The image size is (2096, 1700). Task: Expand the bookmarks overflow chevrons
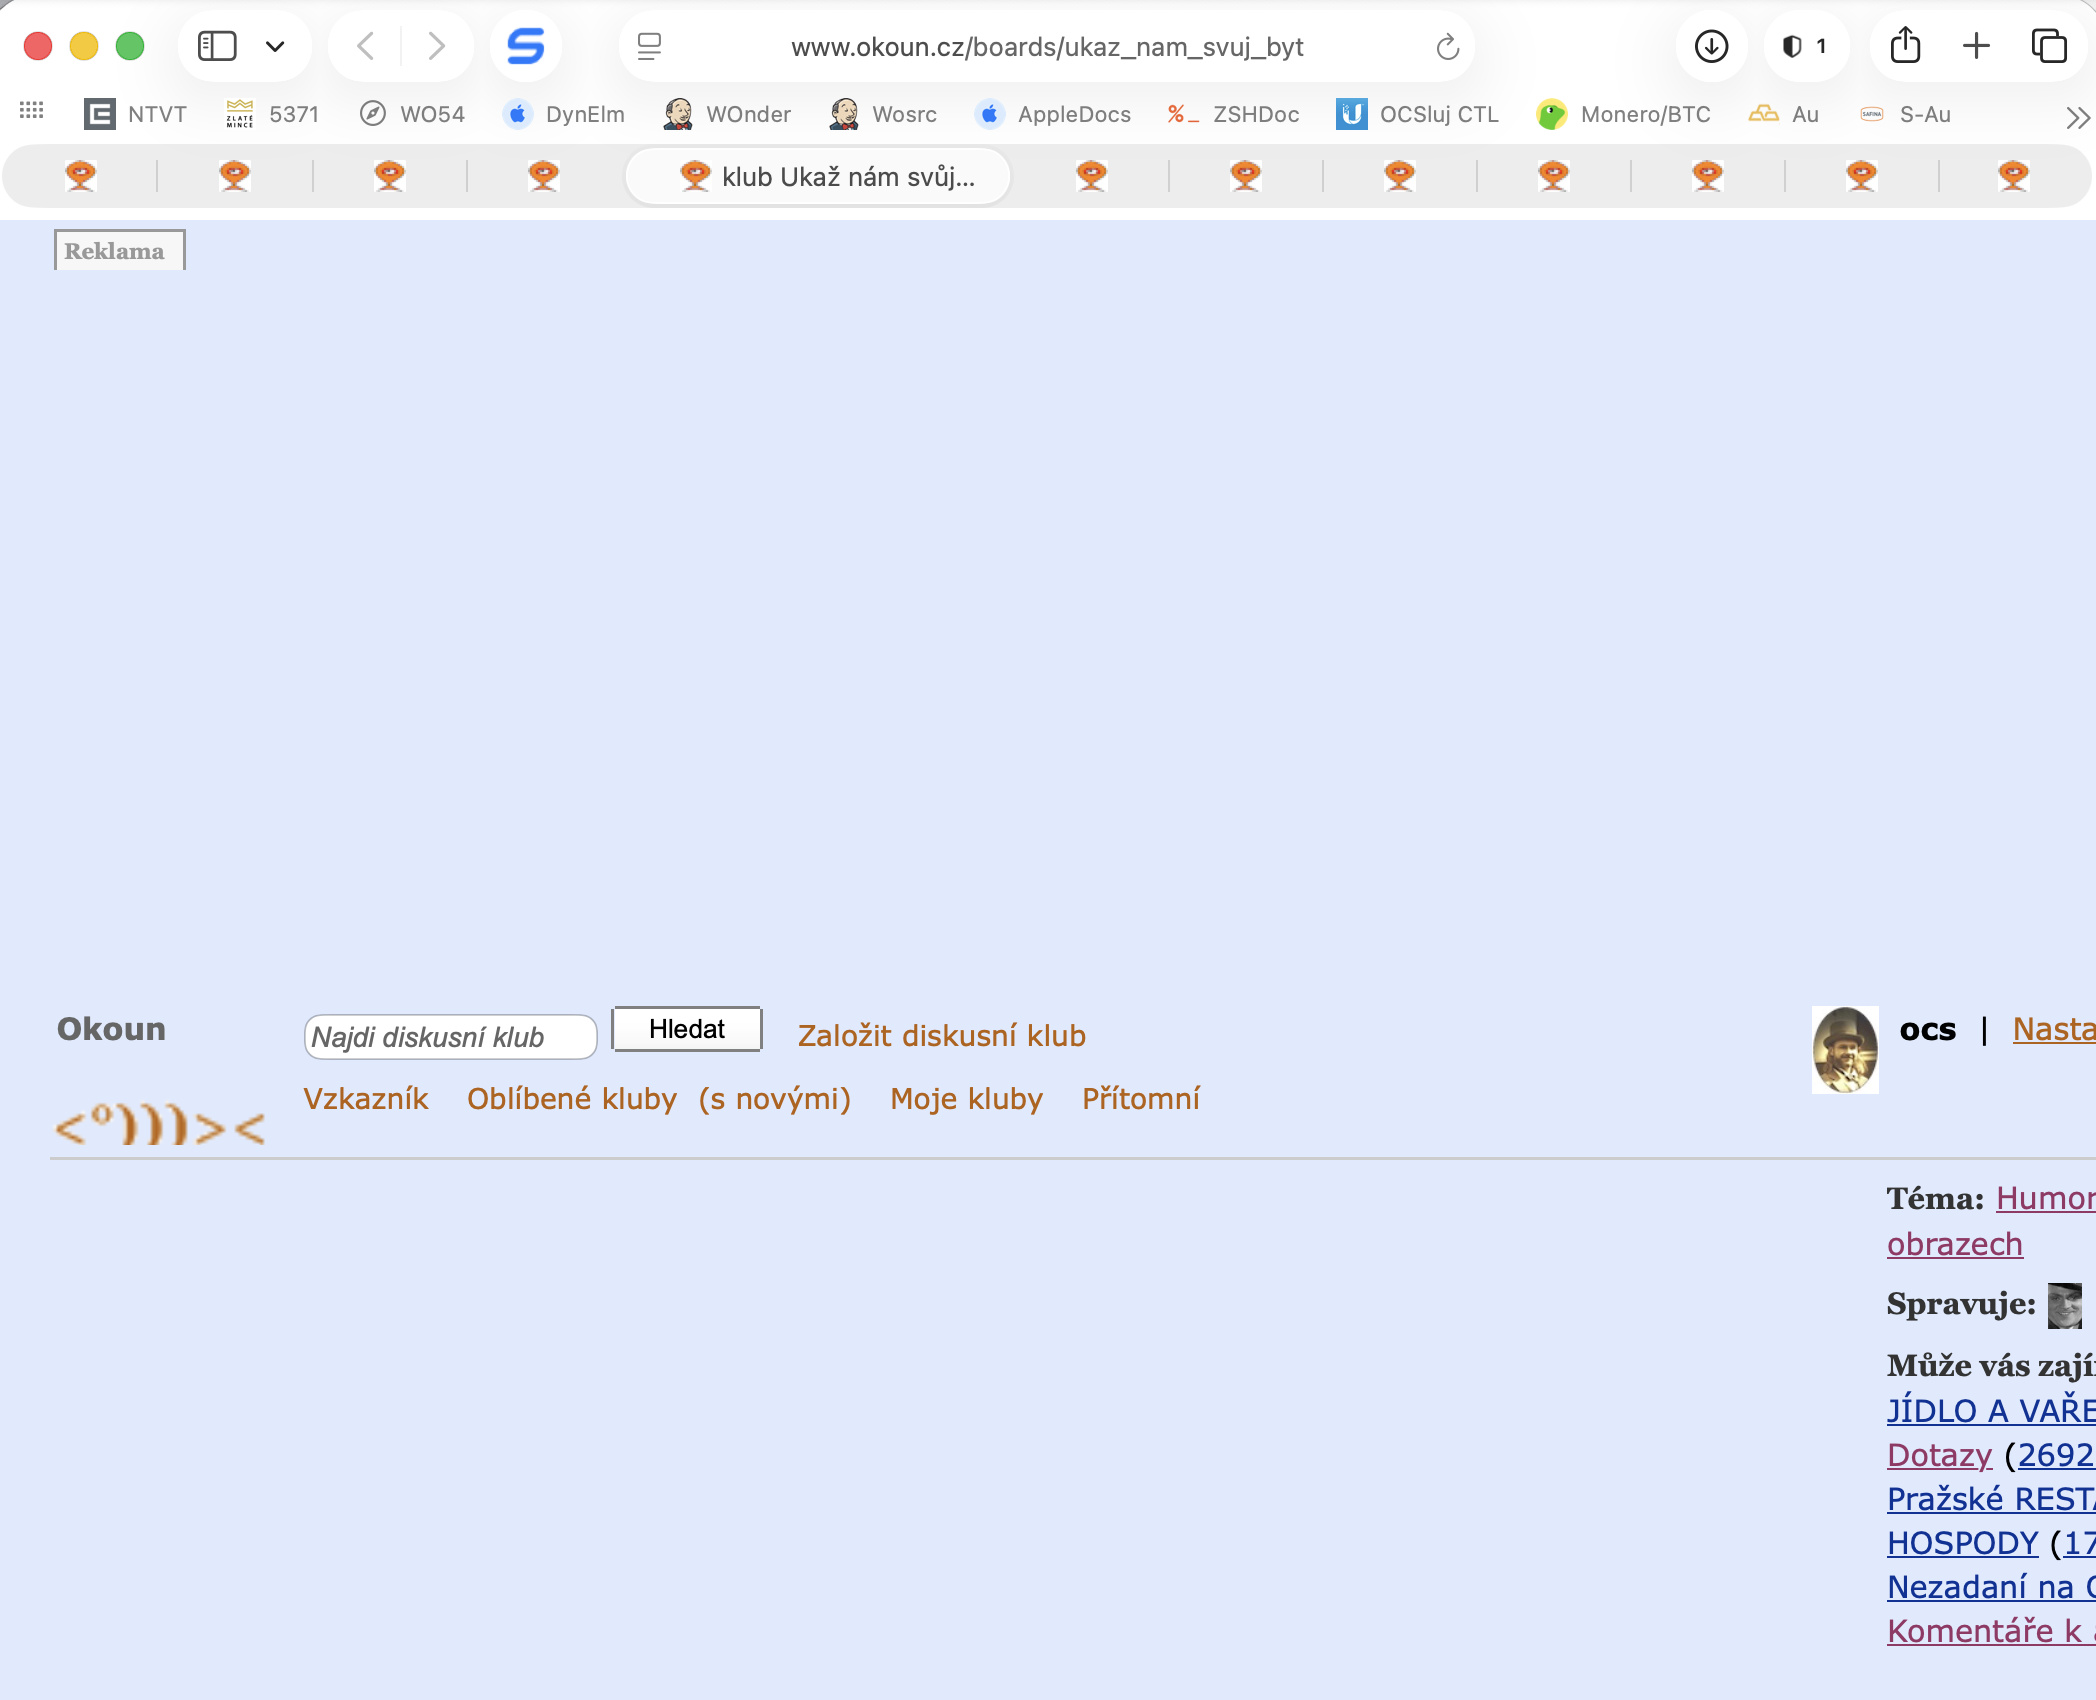pos(2077,117)
